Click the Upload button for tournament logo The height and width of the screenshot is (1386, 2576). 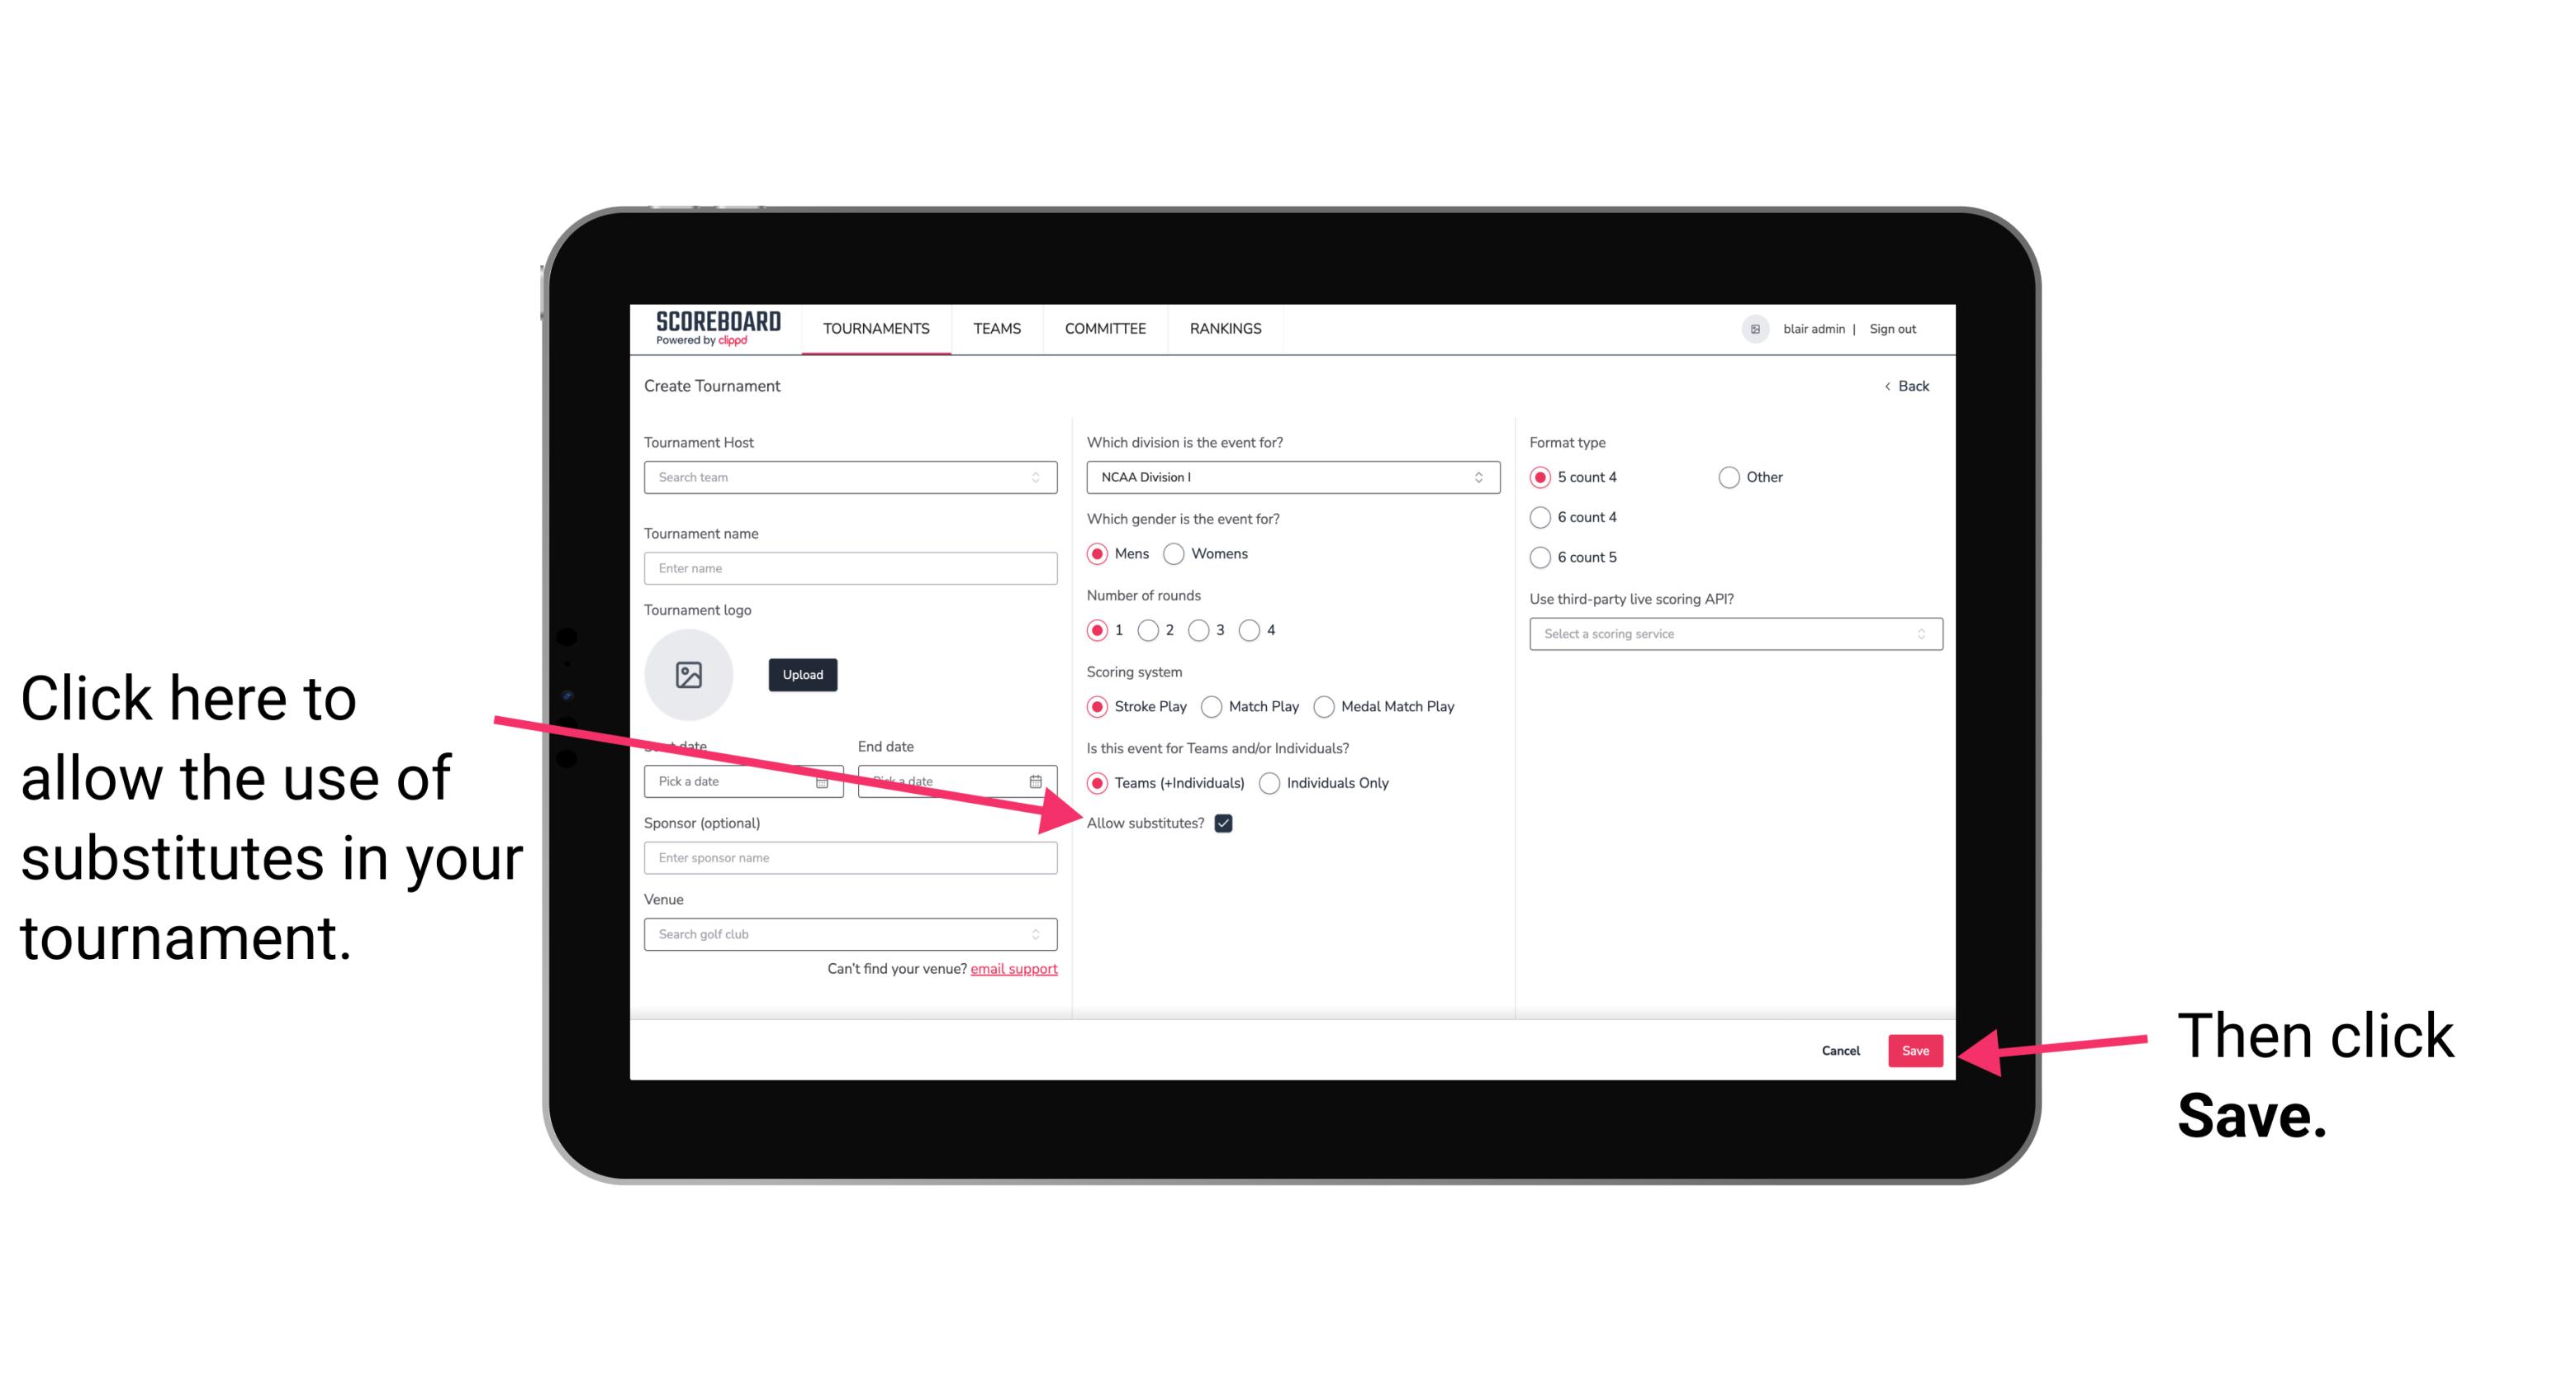click(800, 674)
